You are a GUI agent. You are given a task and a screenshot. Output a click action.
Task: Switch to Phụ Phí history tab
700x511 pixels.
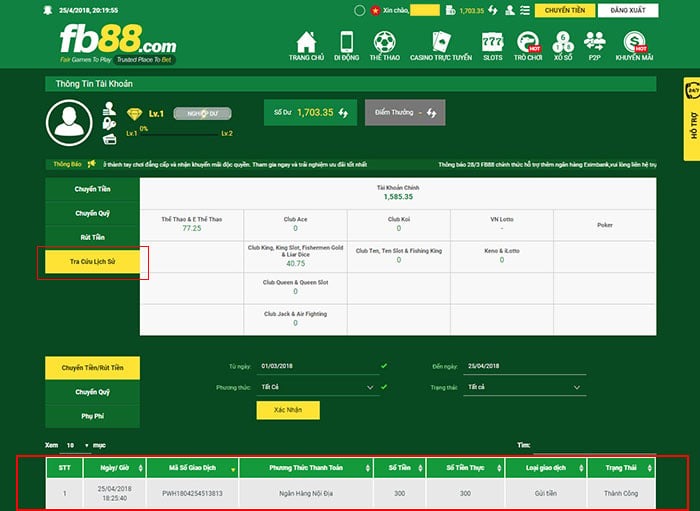point(92,416)
